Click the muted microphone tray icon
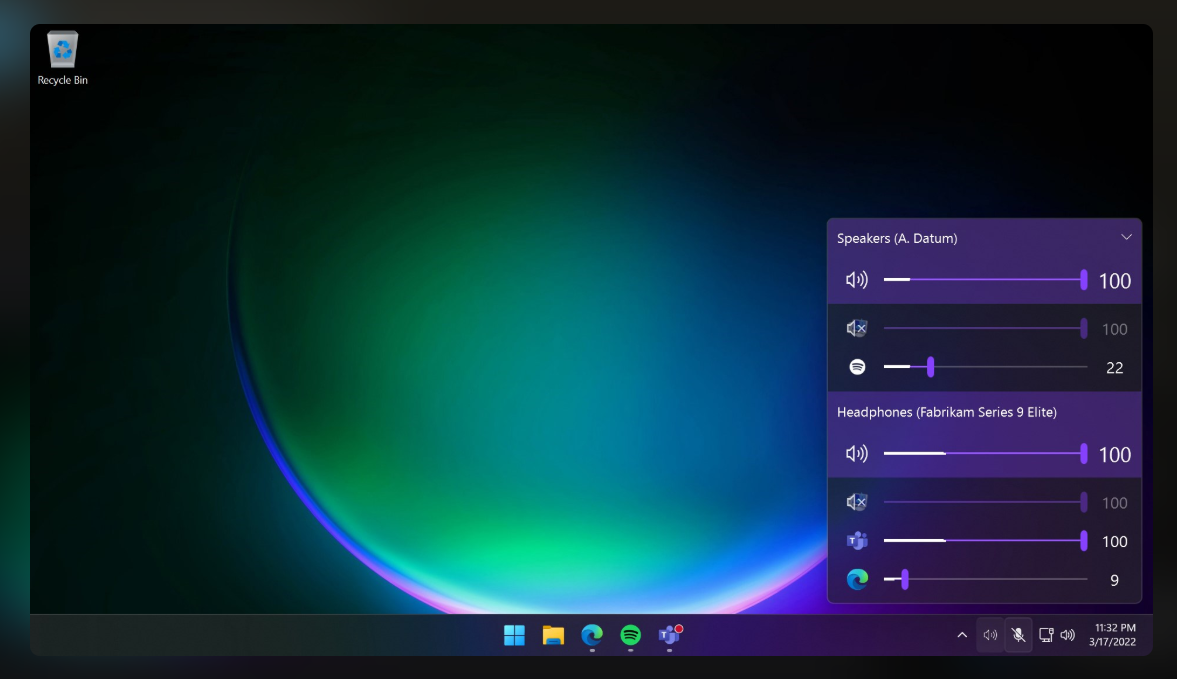The height and width of the screenshot is (679, 1177). (x=1019, y=635)
